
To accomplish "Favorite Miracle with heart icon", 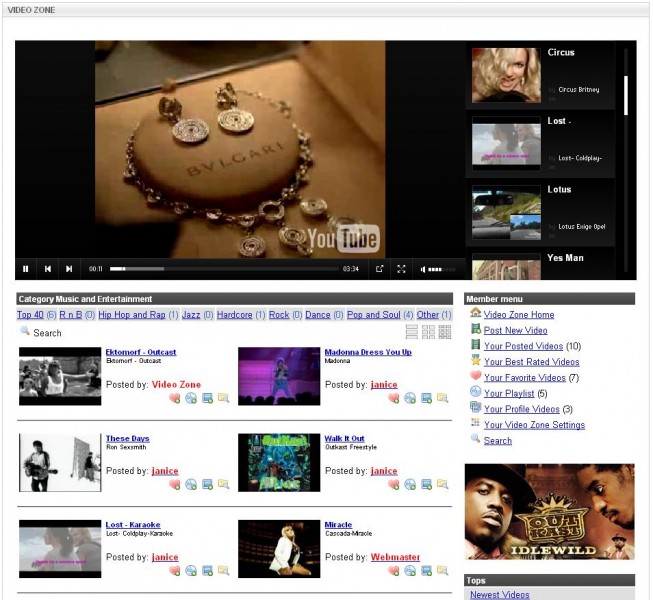I will (394, 570).
